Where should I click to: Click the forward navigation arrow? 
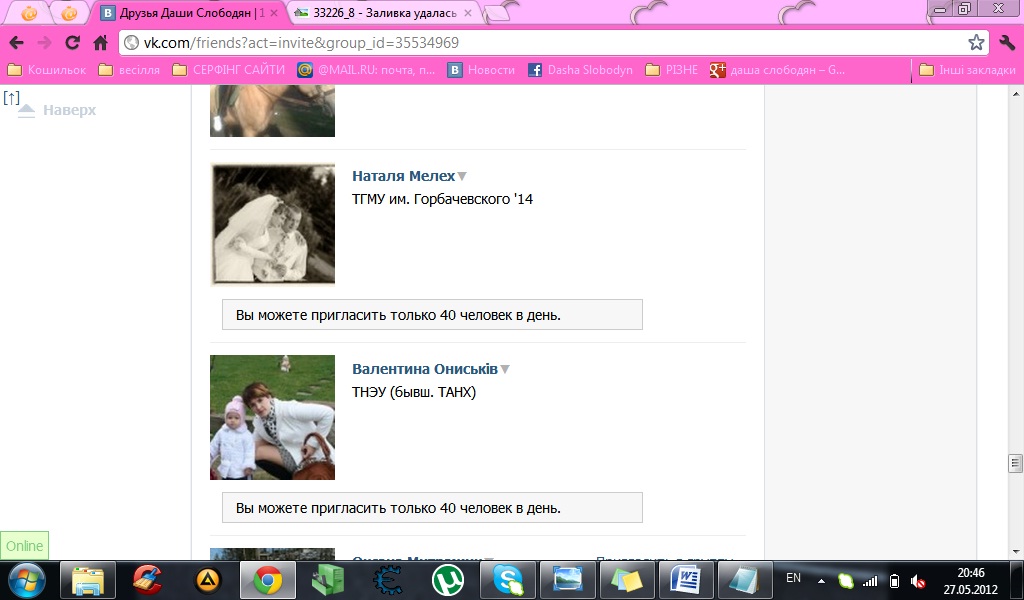click(44, 43)
